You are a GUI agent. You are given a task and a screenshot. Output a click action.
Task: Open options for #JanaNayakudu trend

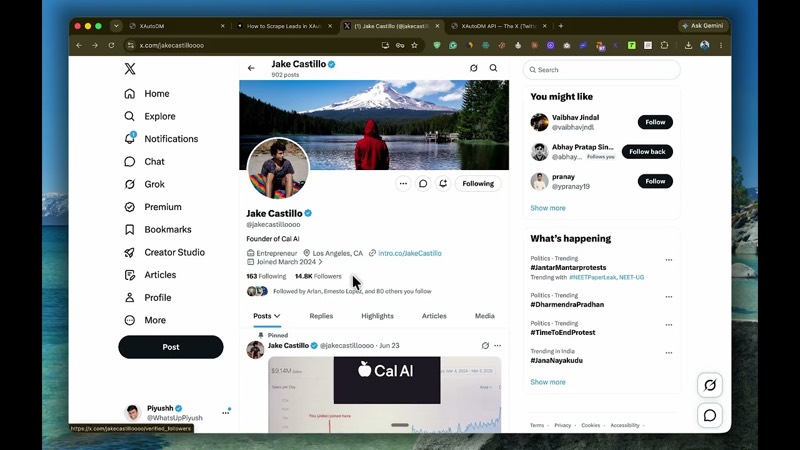668,353
